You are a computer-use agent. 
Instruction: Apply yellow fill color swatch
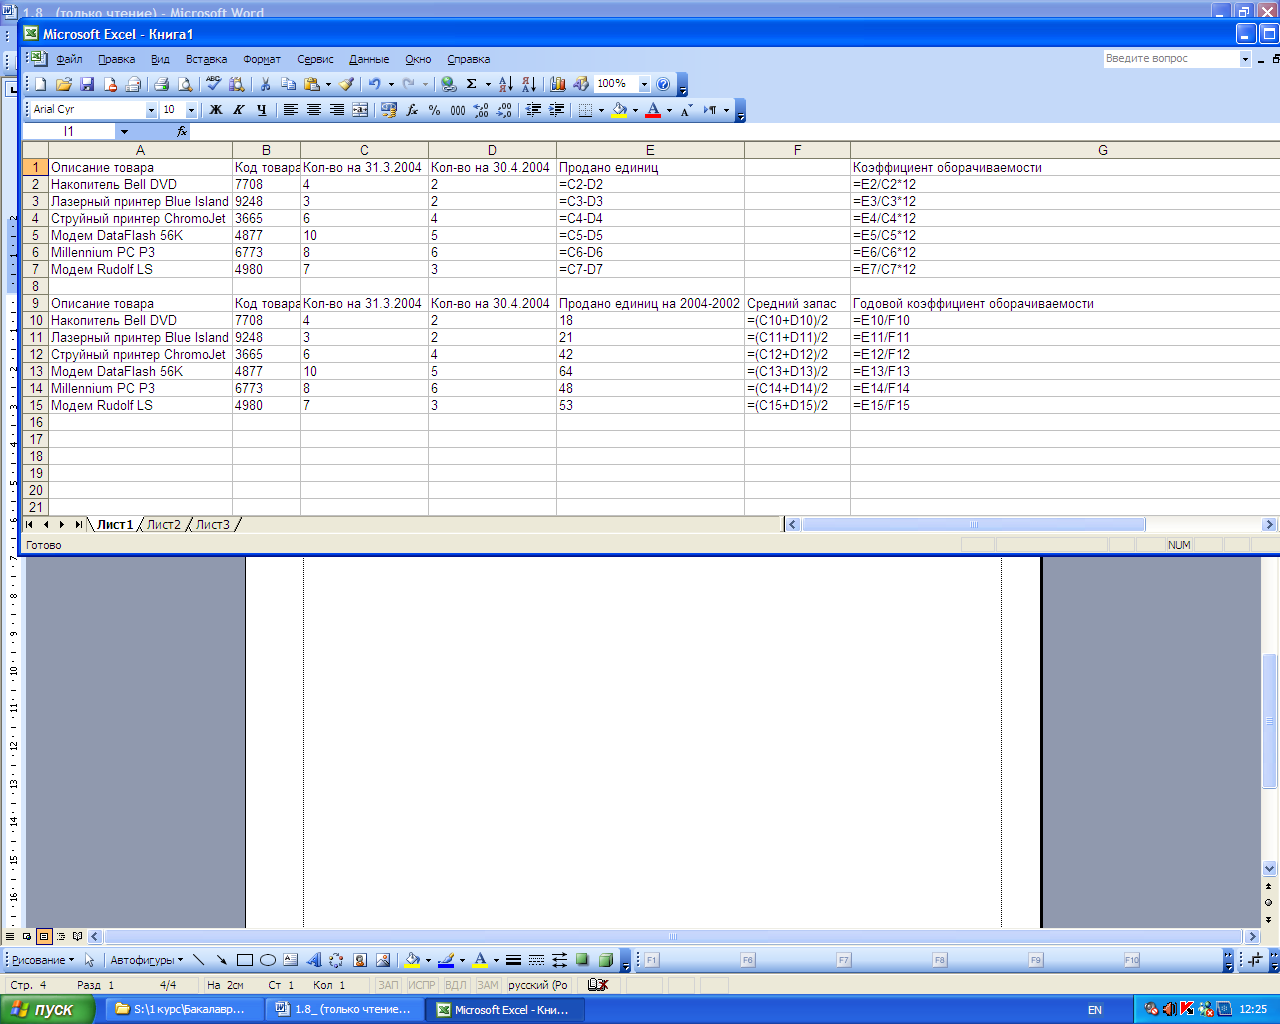(619, 110)
